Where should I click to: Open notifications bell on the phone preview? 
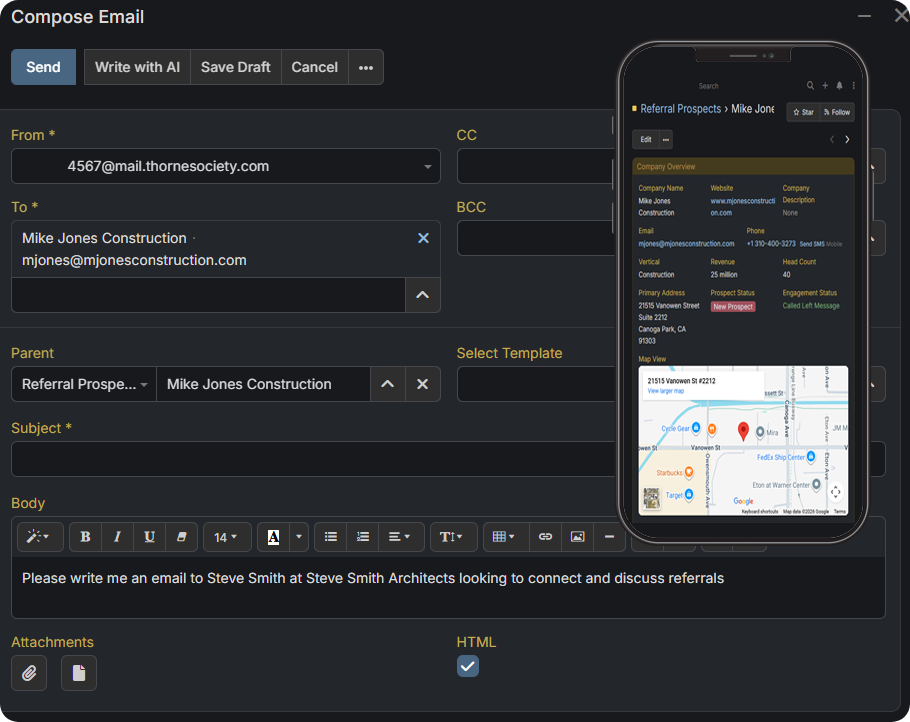(x=838, y=86)
